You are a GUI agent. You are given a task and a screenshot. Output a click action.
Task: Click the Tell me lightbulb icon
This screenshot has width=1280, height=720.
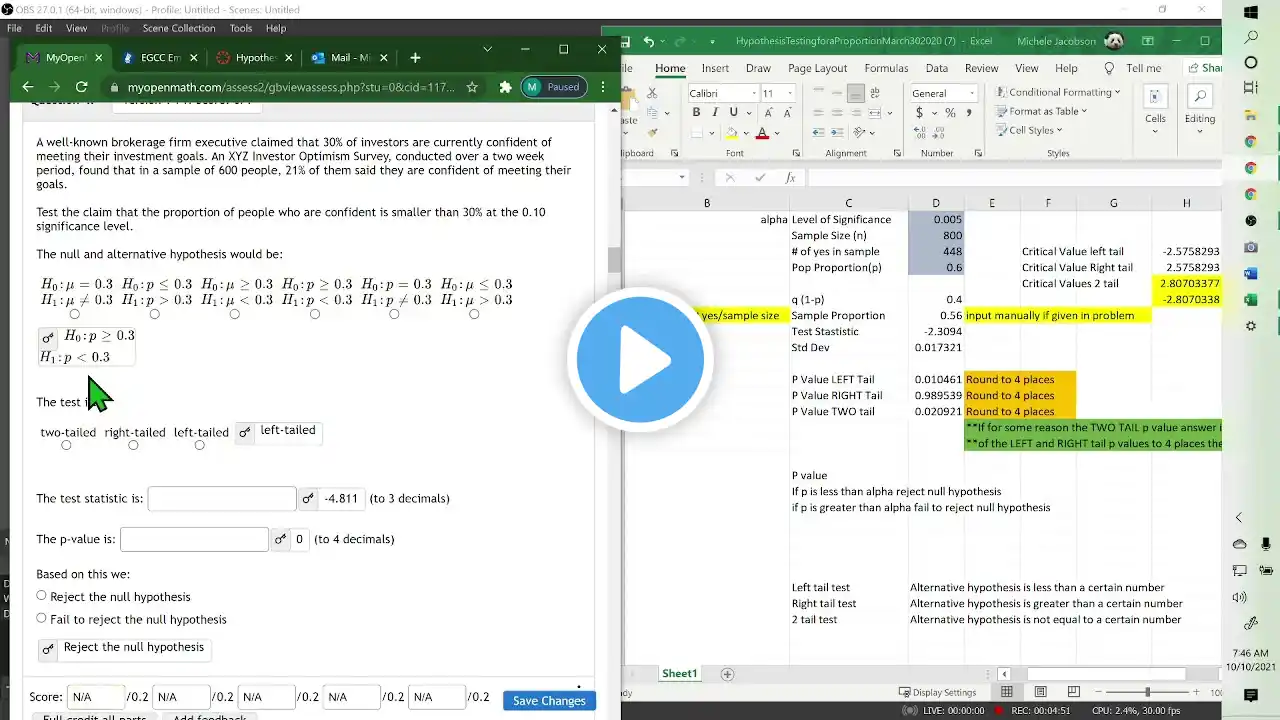[1109, 69]
